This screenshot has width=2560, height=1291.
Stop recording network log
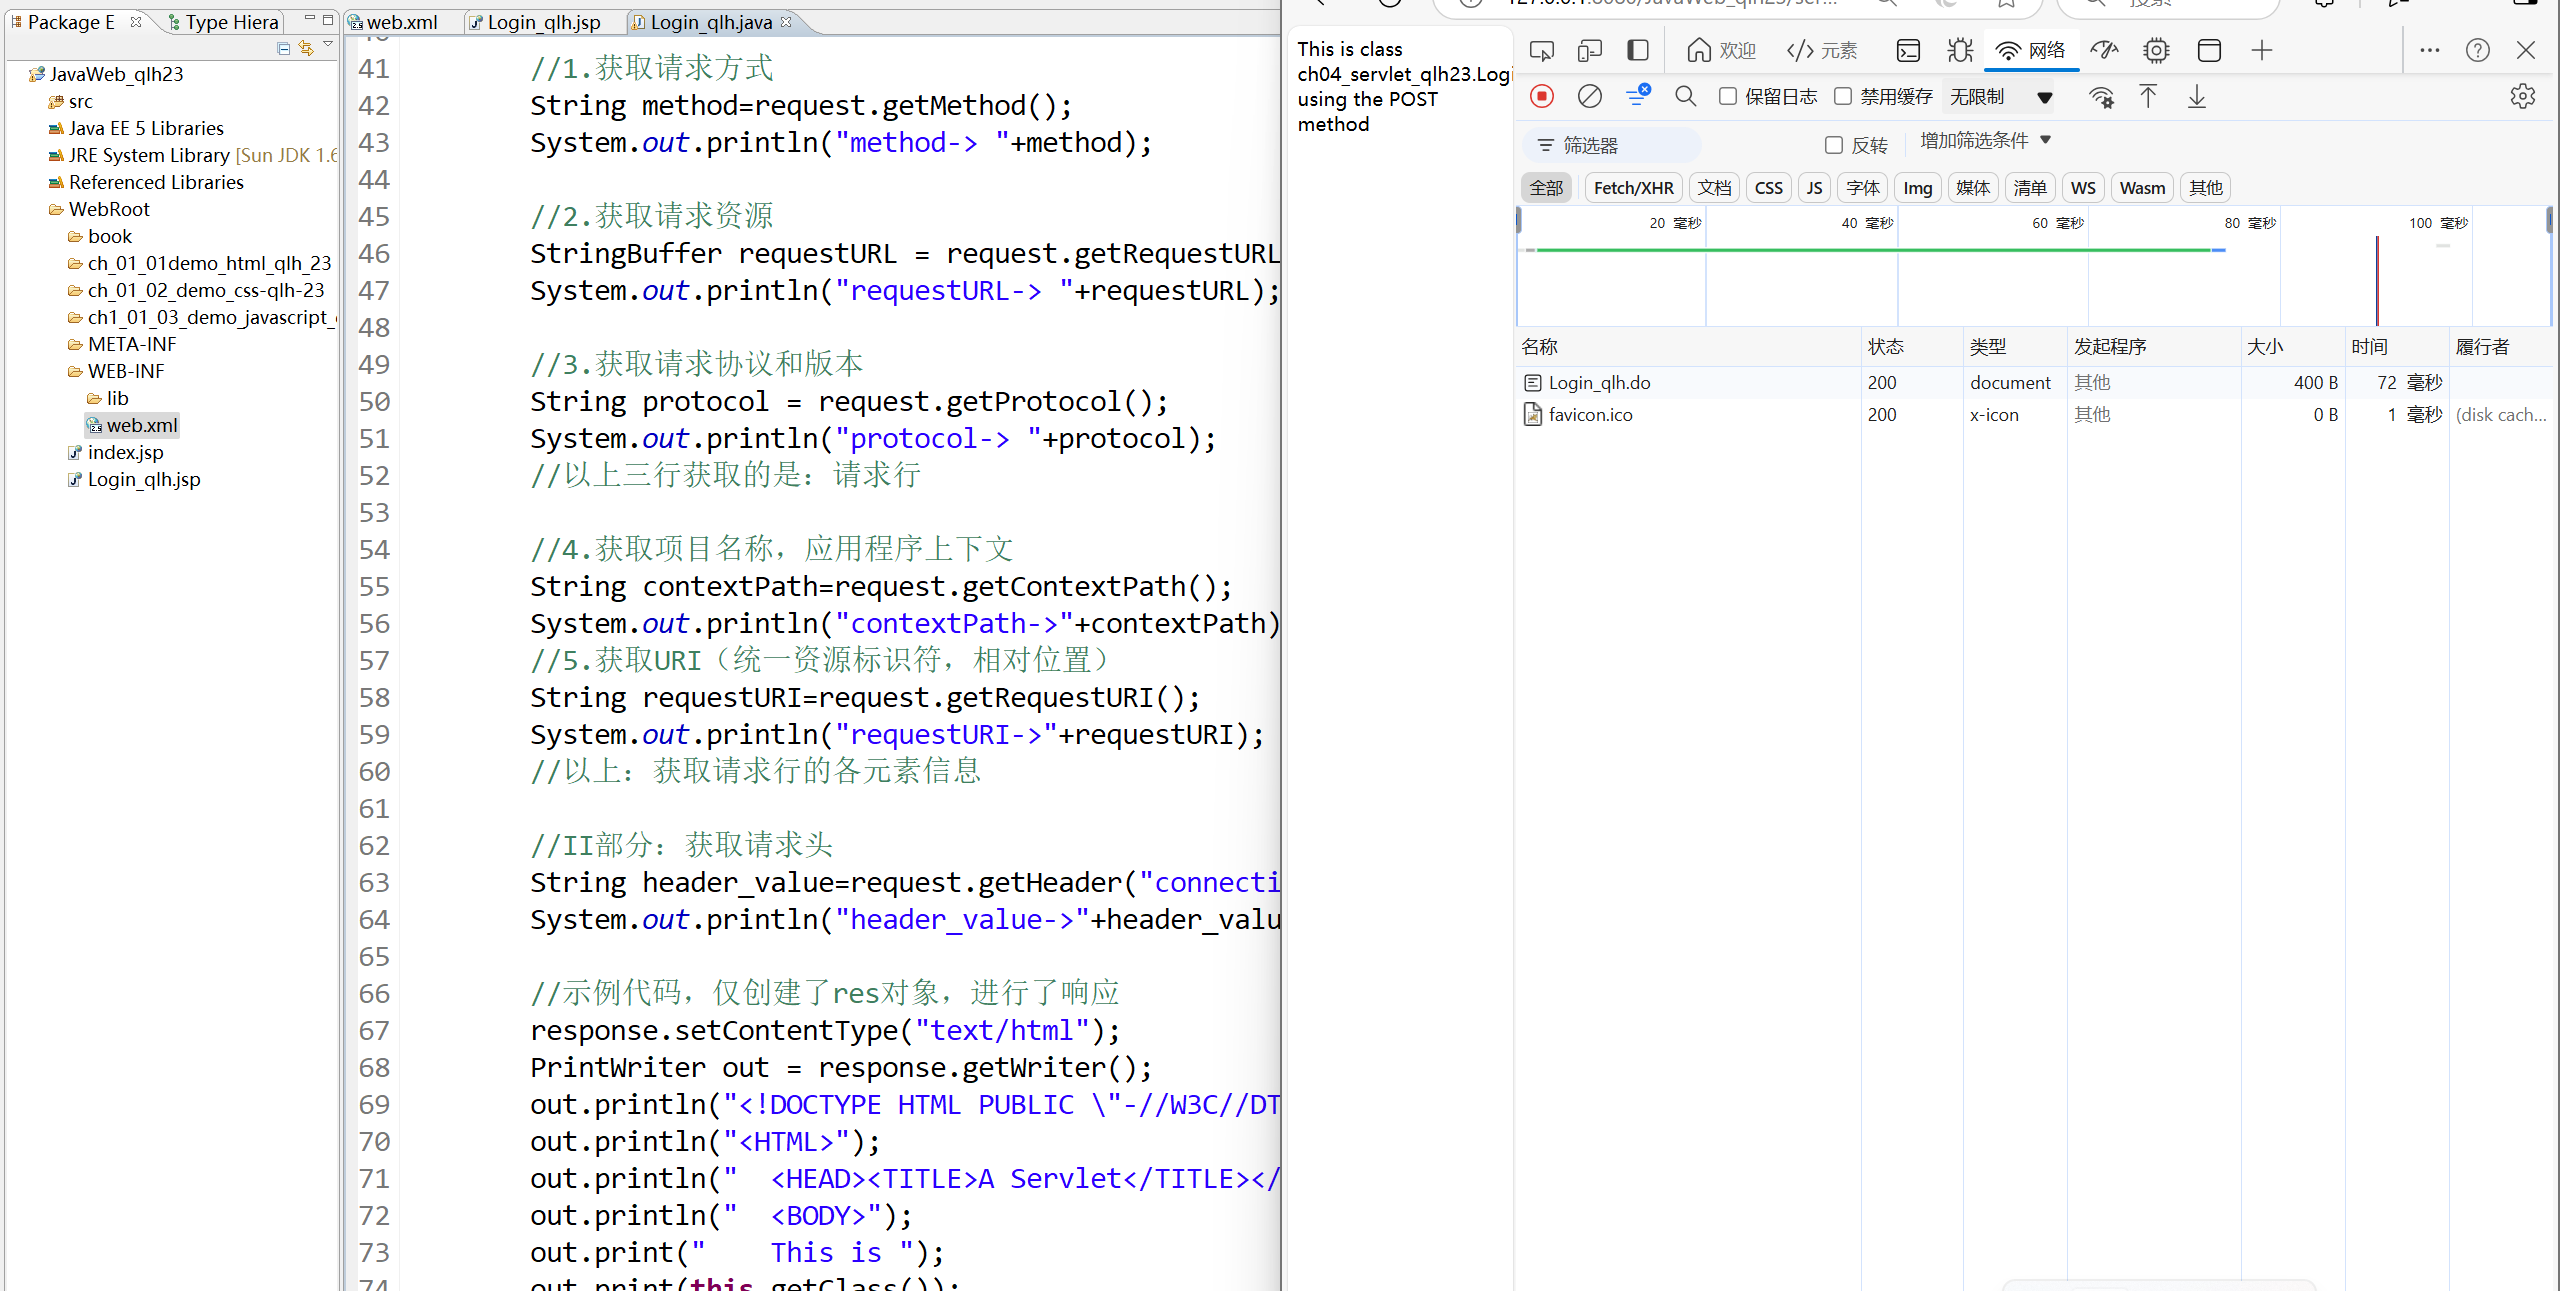coord(1542,96)
